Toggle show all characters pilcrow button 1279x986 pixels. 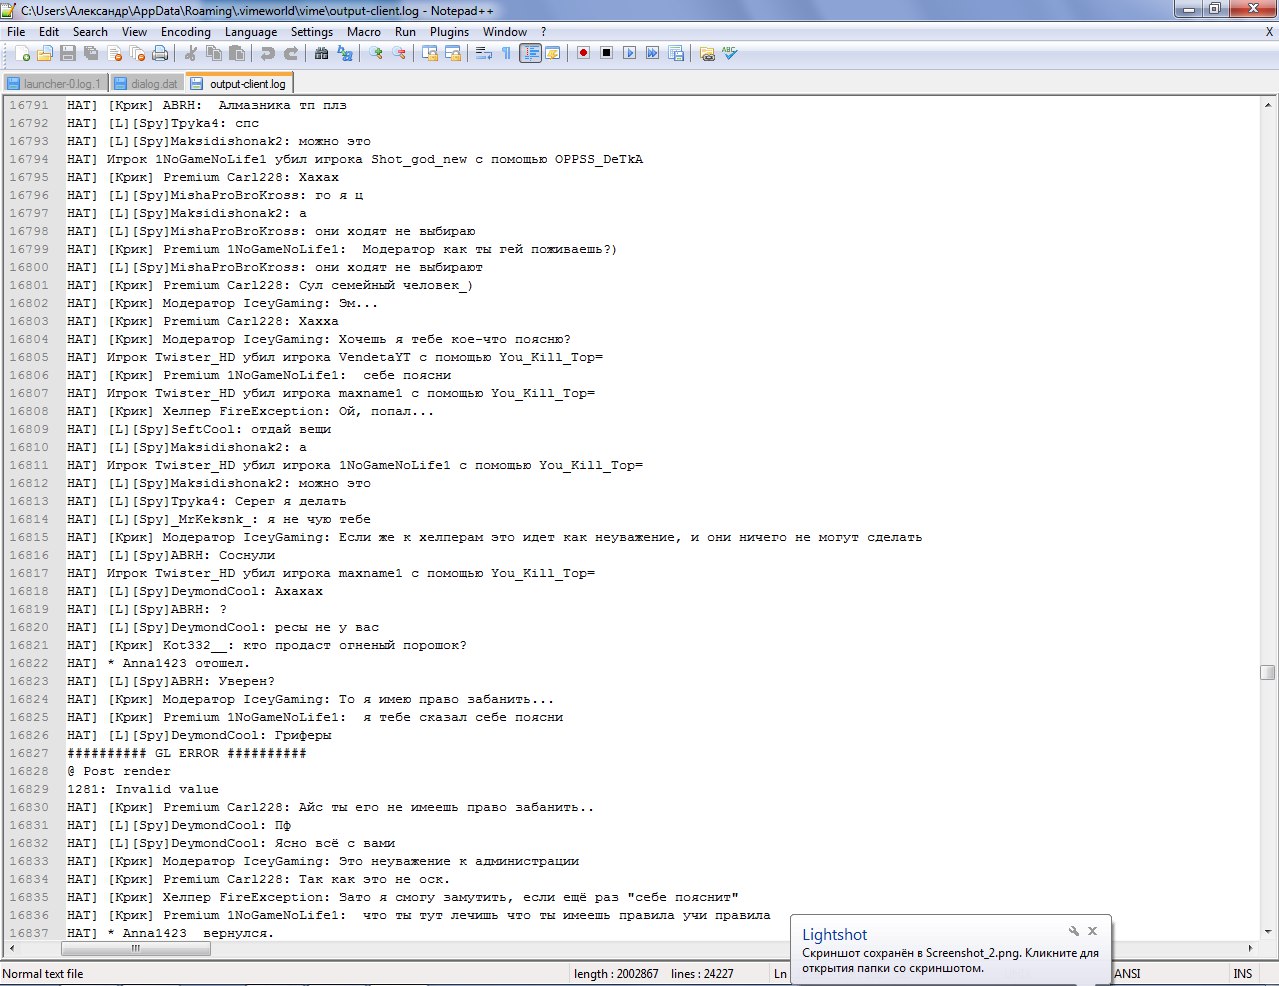point(506,54)
